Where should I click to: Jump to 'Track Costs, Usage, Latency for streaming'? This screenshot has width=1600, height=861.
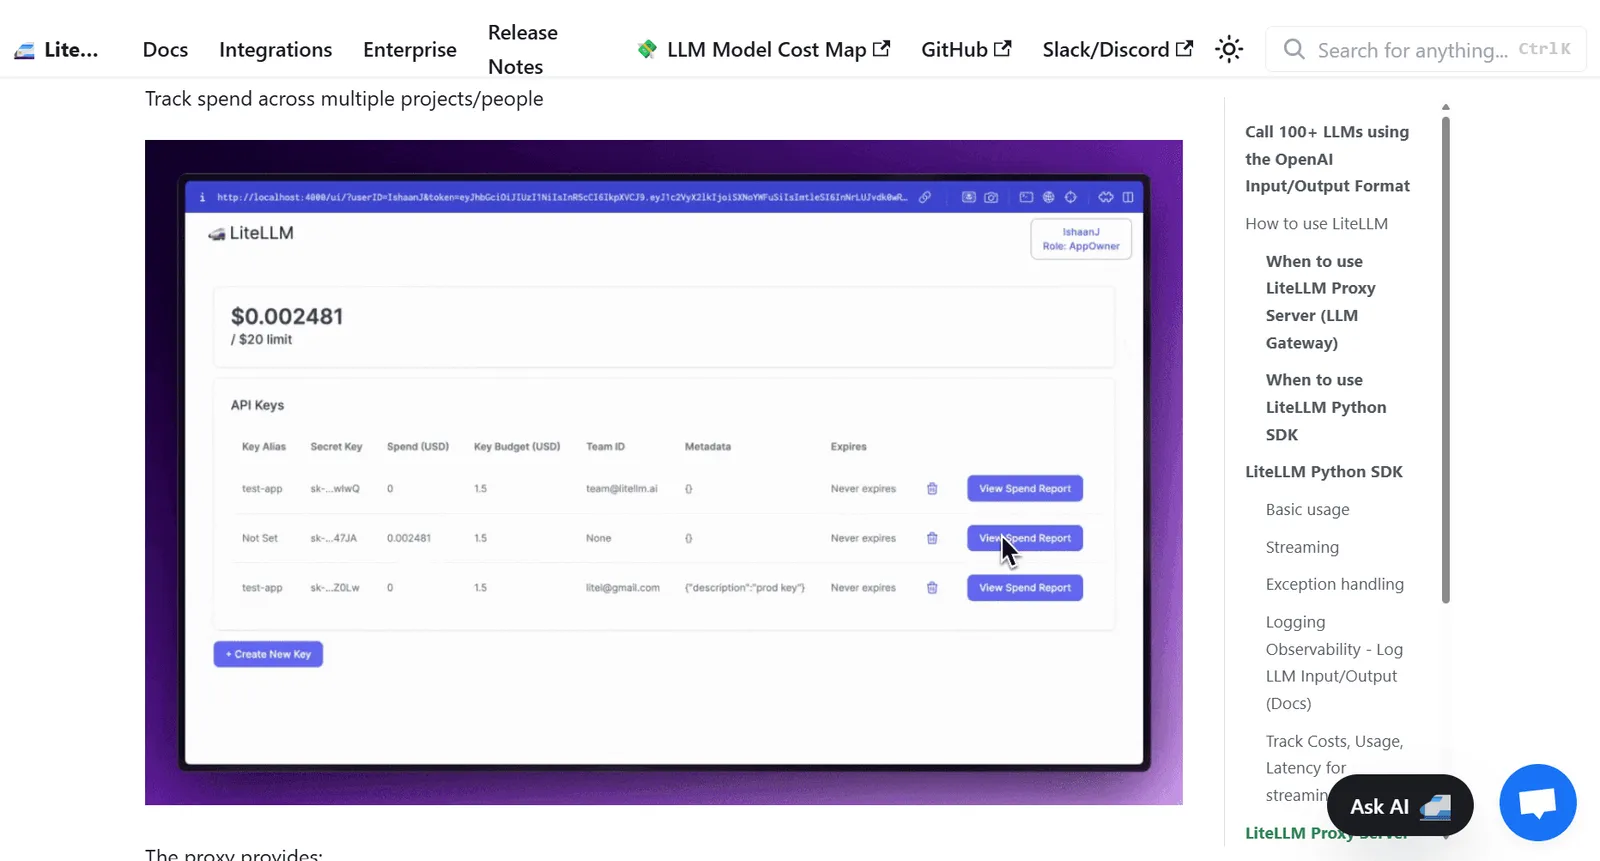coord(1334,768)
